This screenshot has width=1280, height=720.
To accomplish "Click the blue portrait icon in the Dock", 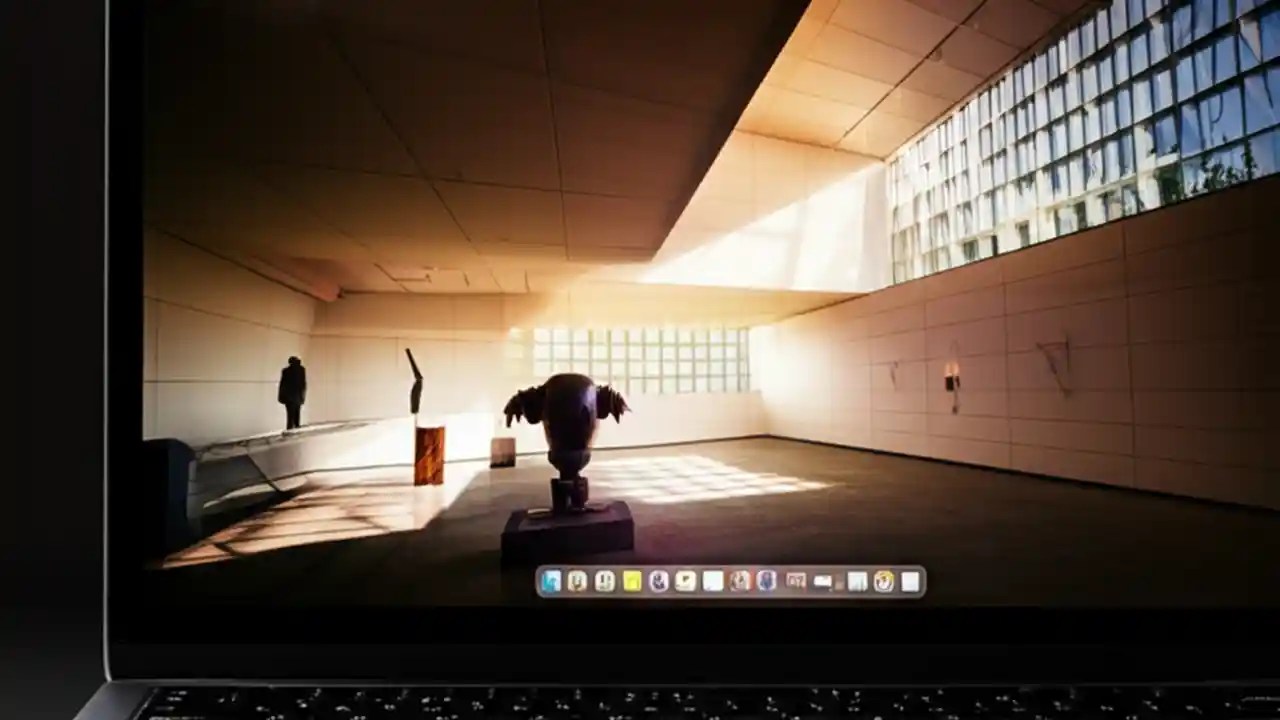I will pos(766,583).
